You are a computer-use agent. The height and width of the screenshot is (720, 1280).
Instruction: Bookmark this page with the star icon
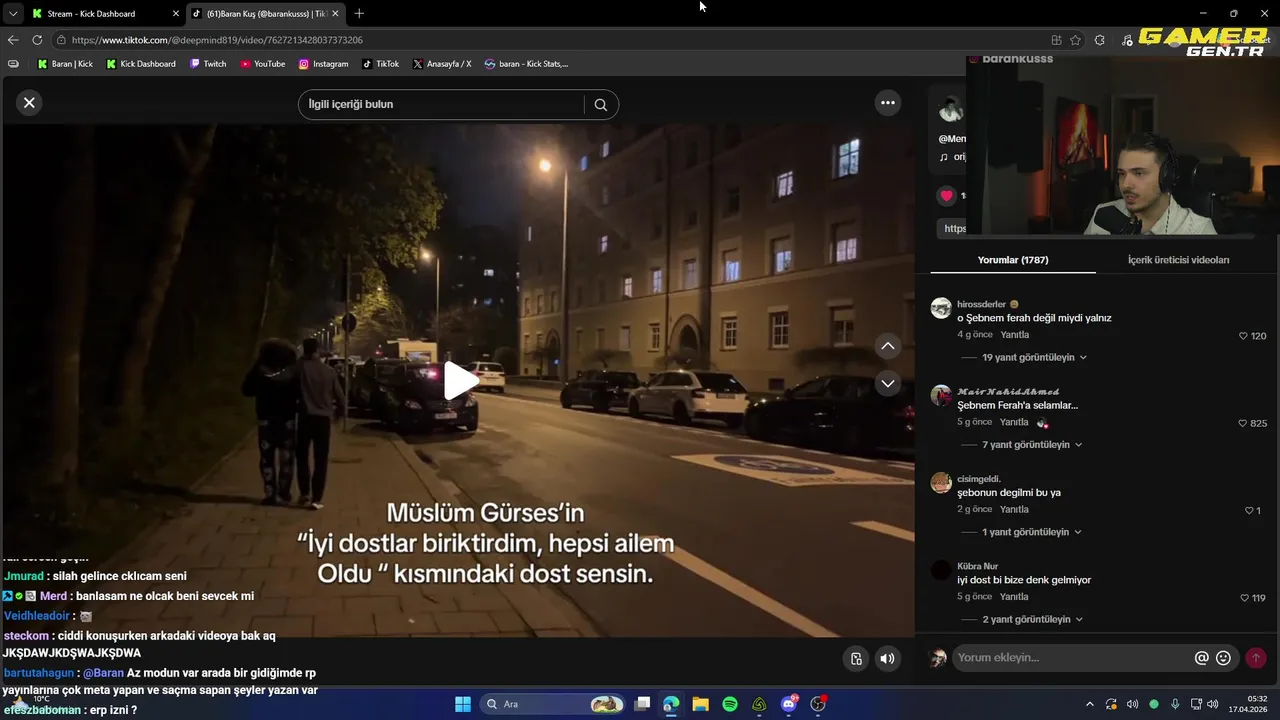[1076, 40]
